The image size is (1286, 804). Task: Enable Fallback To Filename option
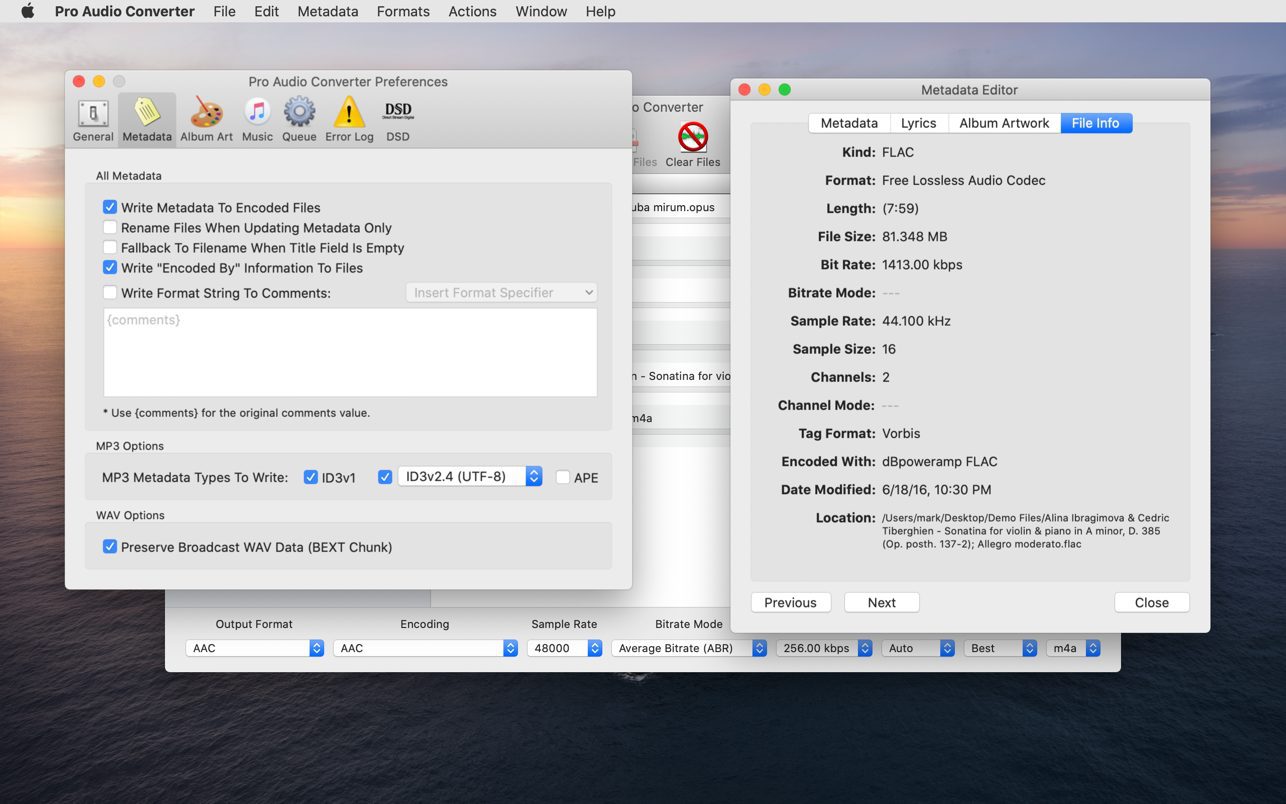pos(110,248)
